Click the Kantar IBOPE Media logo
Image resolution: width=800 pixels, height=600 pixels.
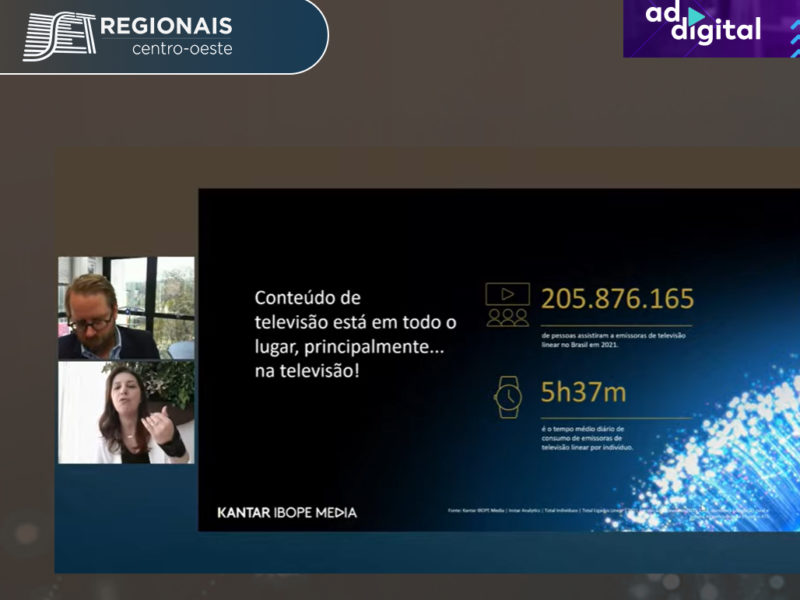click(287, 513)
